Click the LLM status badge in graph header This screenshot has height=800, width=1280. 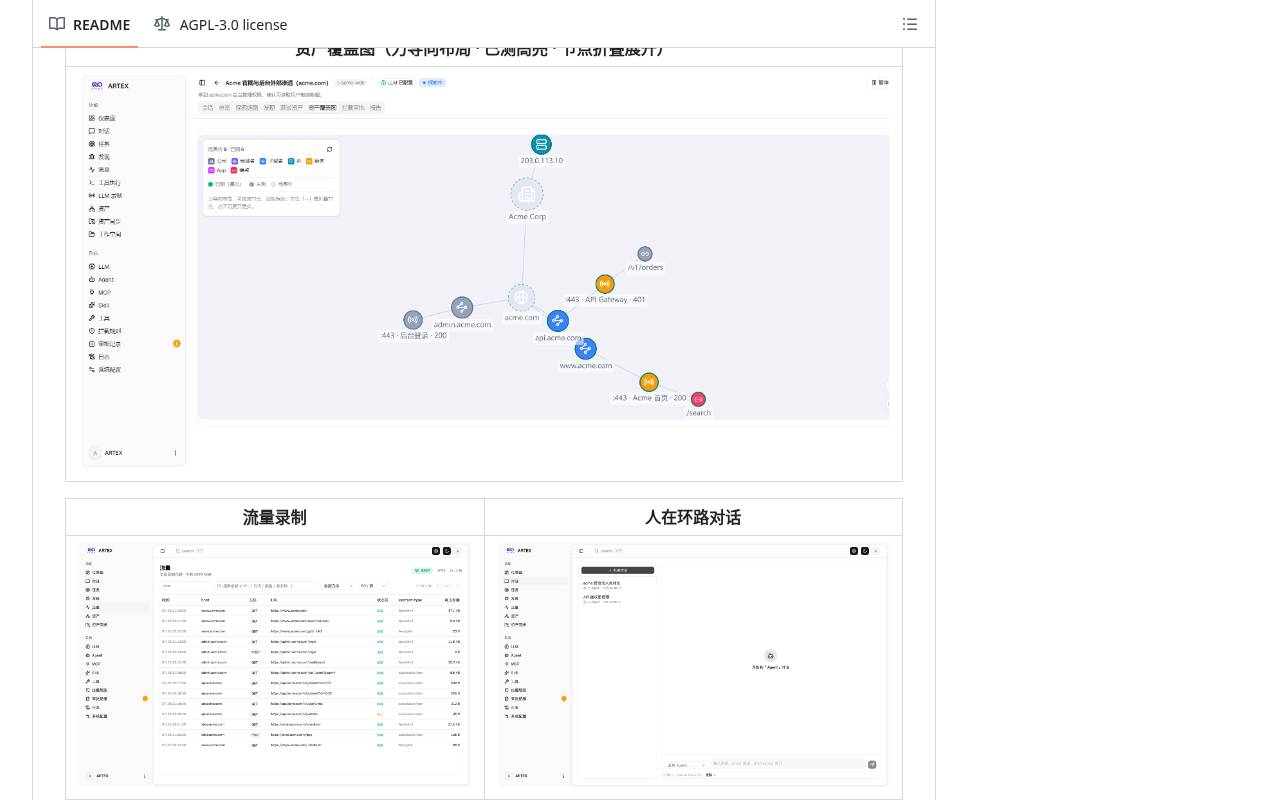[x=398, y=83]
